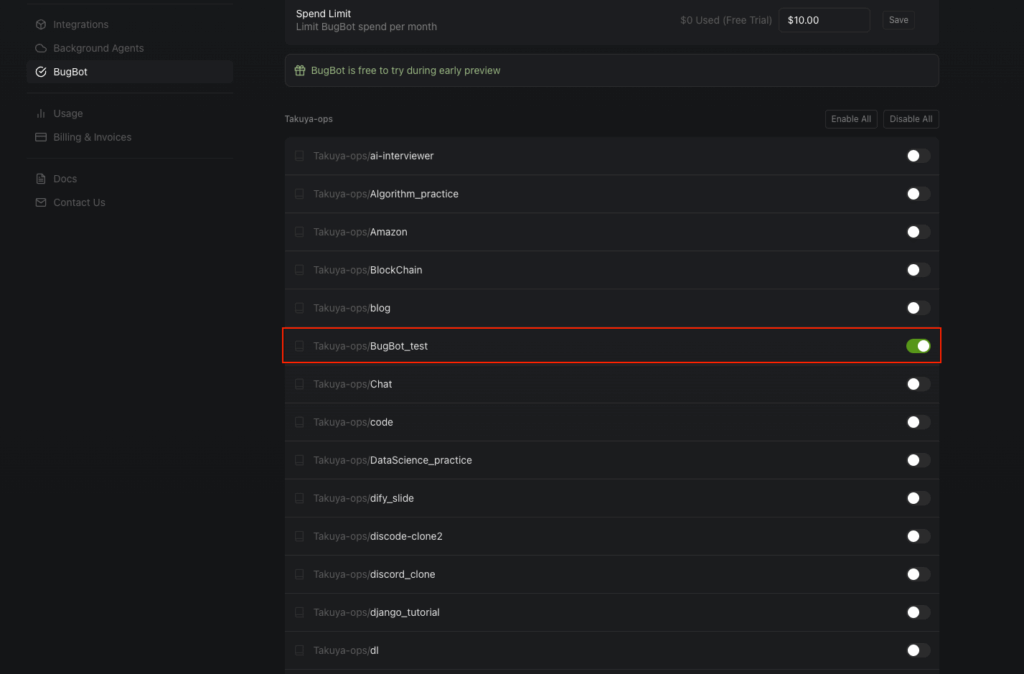The width and height of the screenshot is (1024, 674).
Task: Click repo icon beside Chat
Action: click(299, 384)
